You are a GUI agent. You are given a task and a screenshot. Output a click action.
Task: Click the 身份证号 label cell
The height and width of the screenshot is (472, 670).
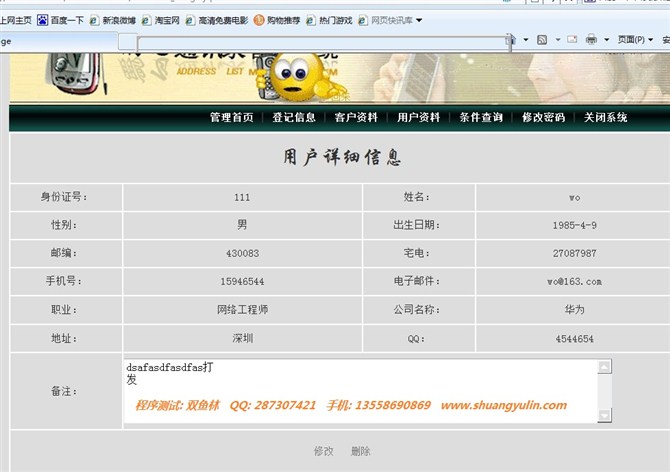click(66, 197)
